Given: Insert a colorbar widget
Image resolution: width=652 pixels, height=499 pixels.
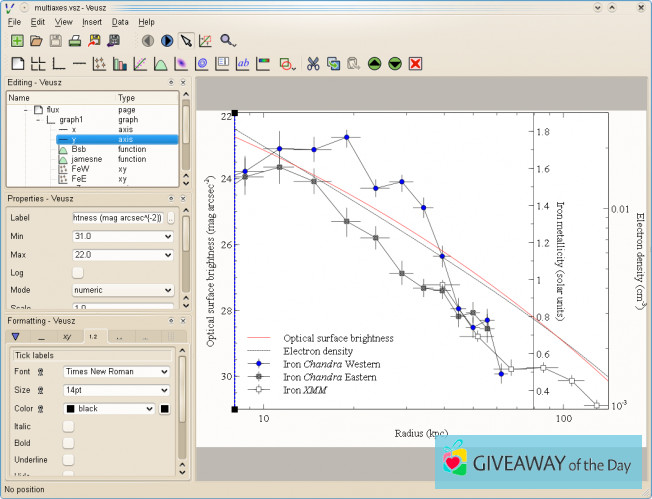Looking at the screenshot, I should pyautogui.click(x=263, y=64).
